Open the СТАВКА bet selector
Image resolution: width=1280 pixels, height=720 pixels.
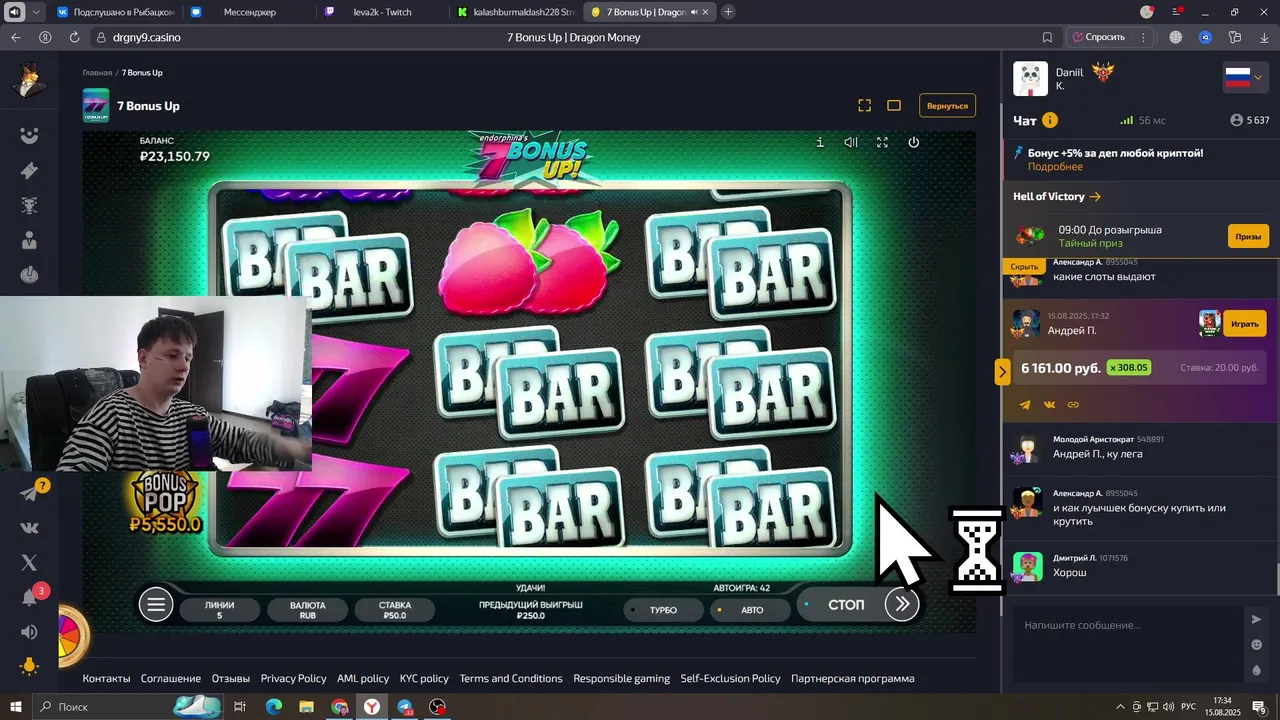395,610
